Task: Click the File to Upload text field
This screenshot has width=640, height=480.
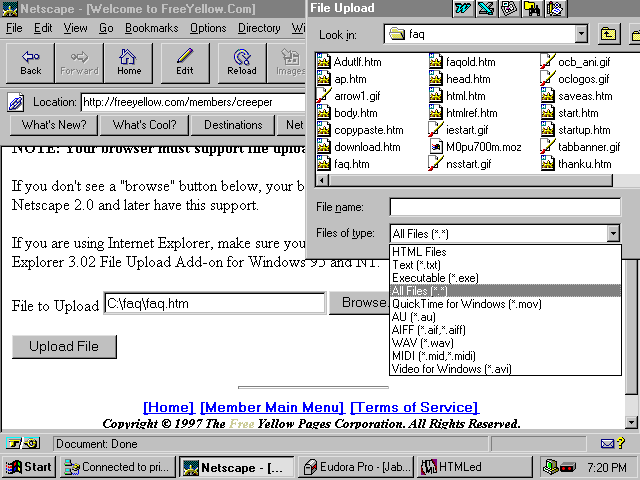Action: click(x=215, y=303)
